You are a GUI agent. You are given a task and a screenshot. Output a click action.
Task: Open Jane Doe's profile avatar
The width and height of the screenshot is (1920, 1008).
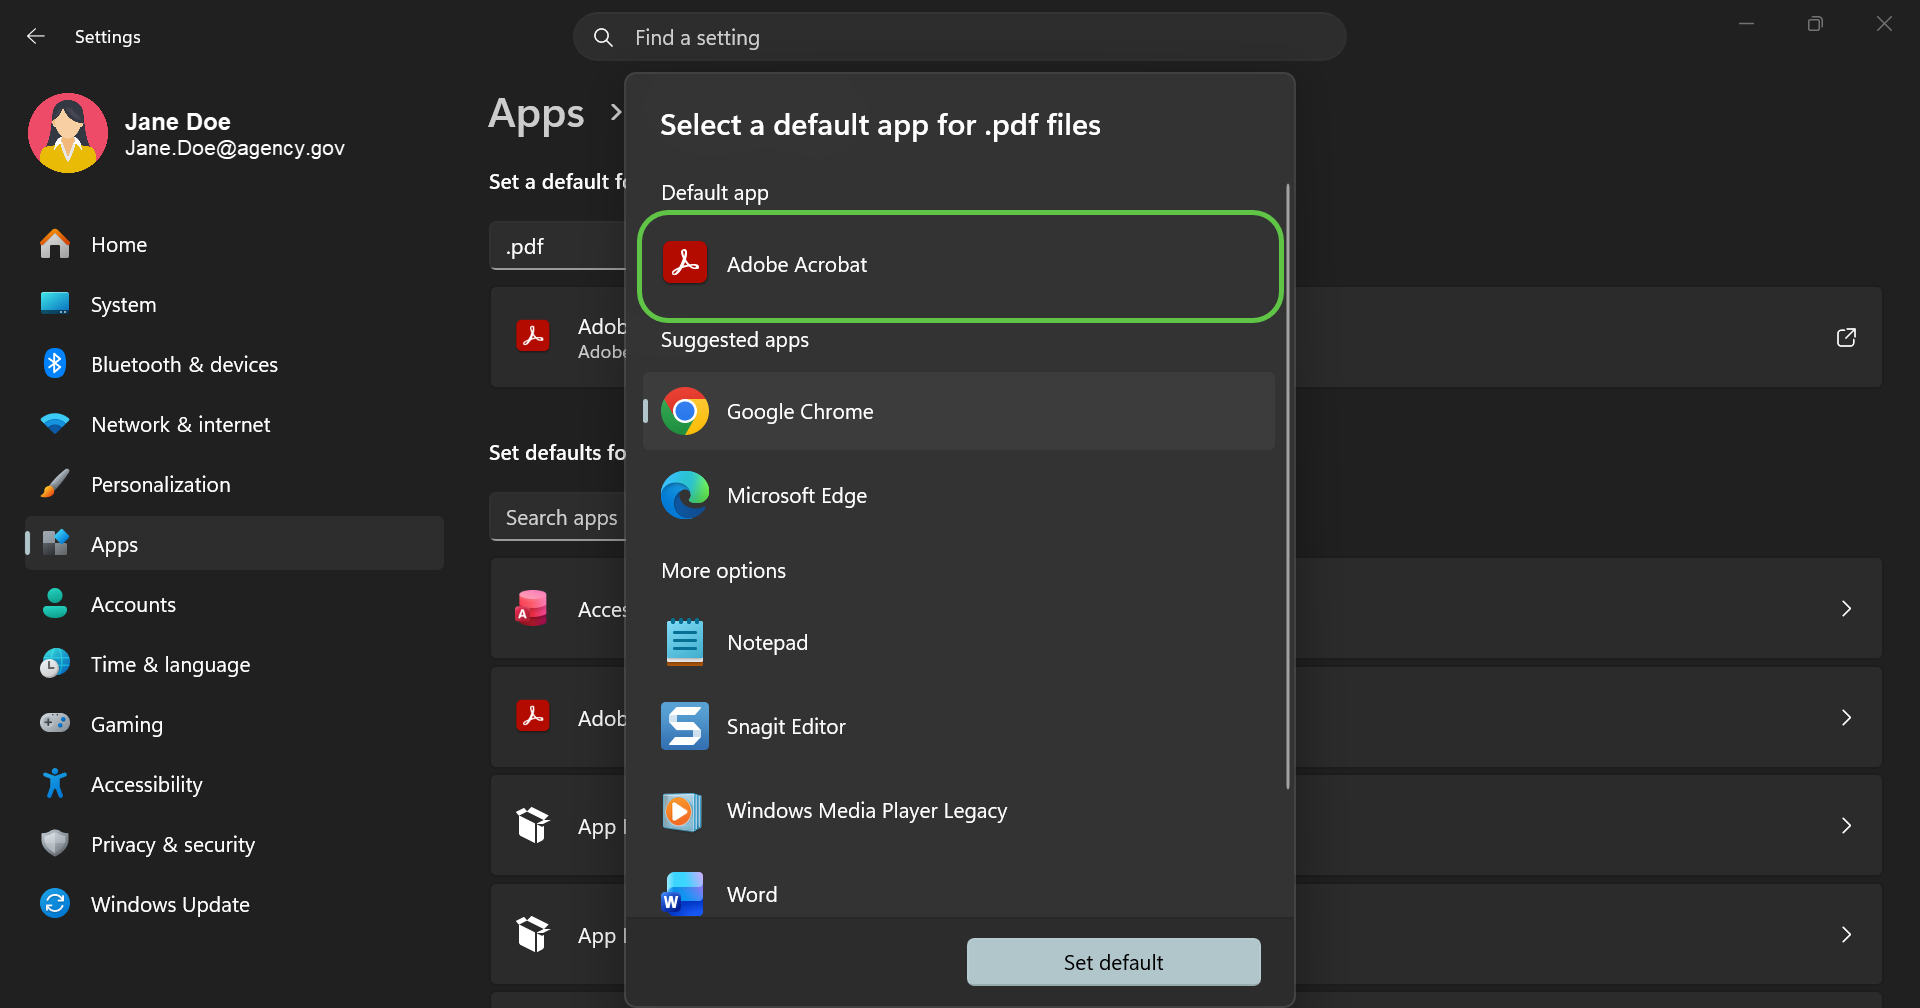(68, 133)
